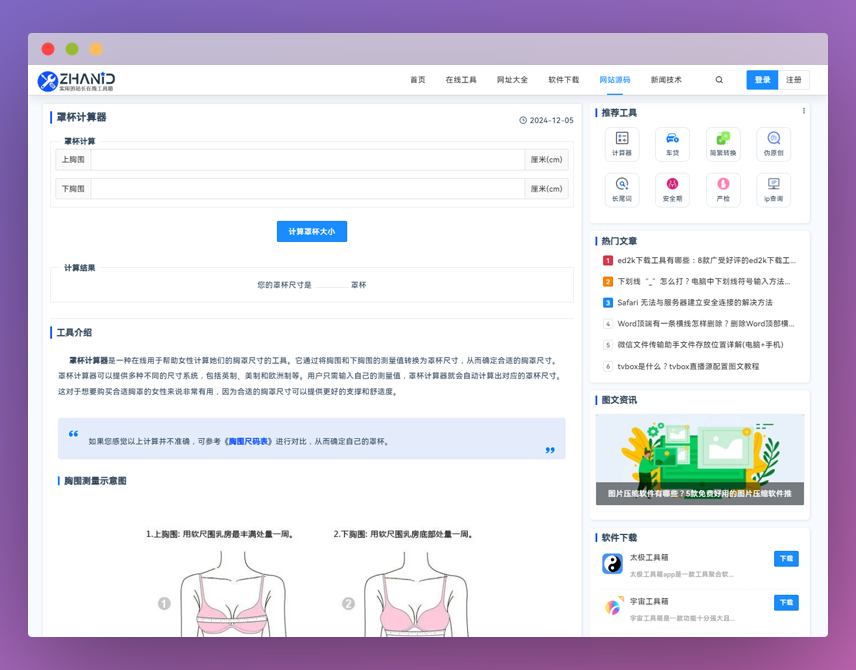This screenshot has height=670, width=856.
Task: Click the 工具介绍 section heading
Action: click(74, 333)
